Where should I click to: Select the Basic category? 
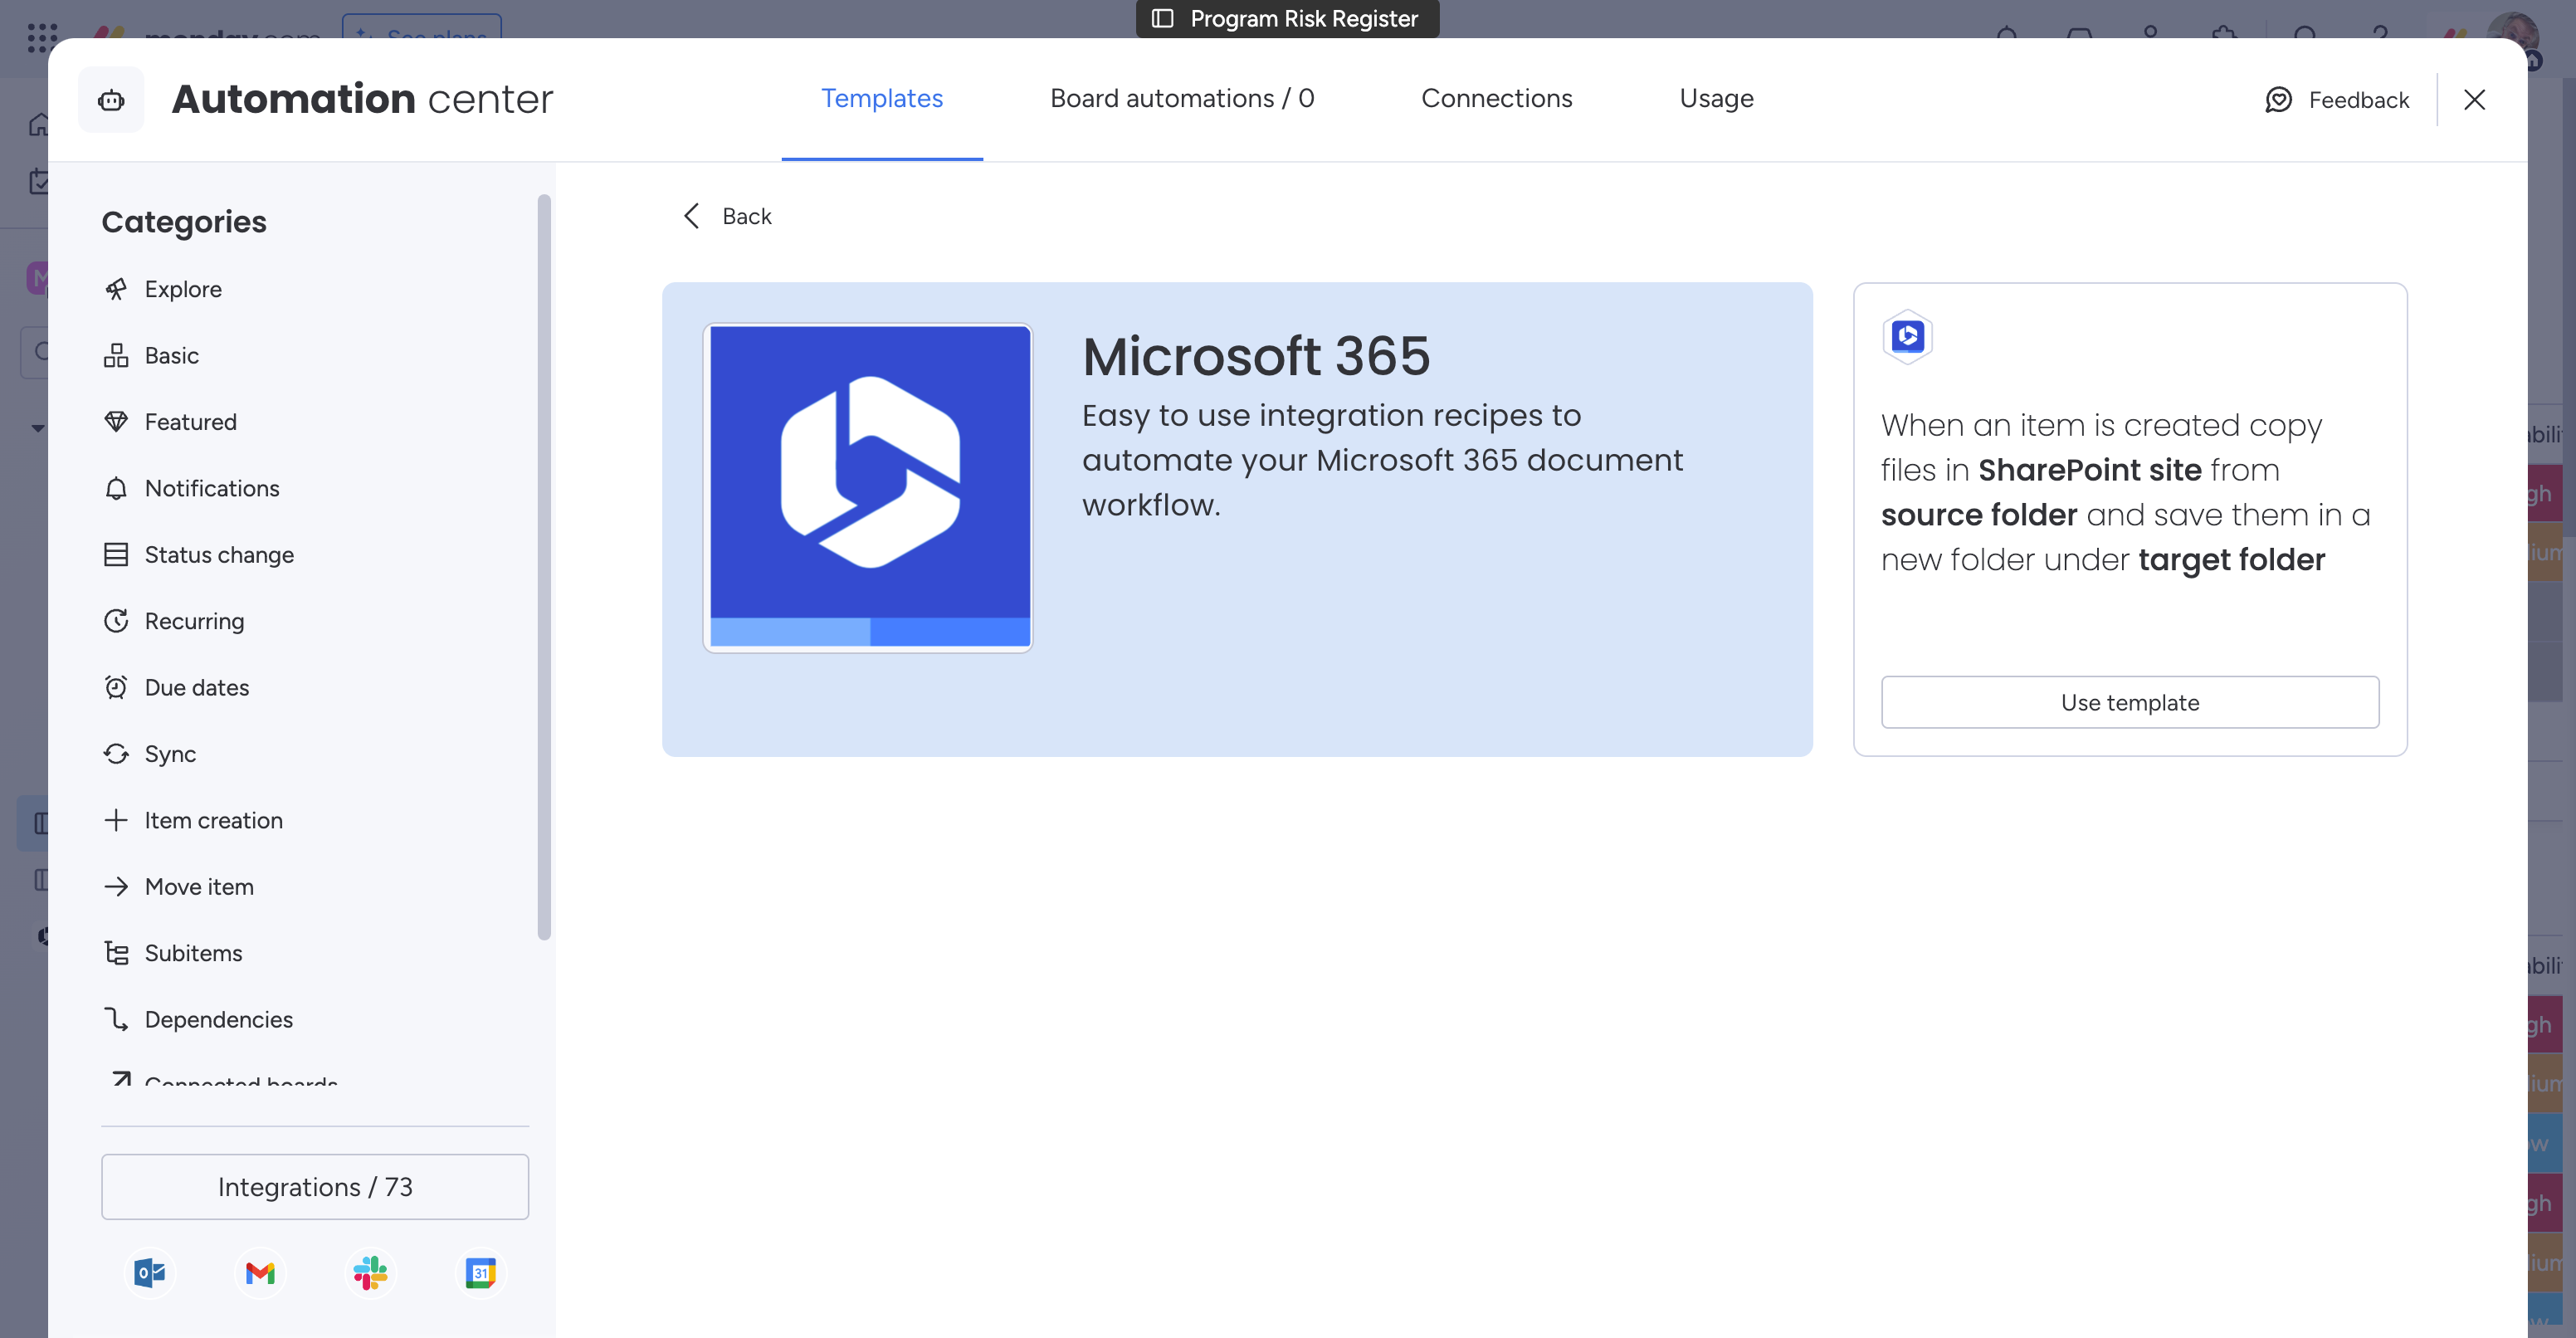[x=171, y=355]
